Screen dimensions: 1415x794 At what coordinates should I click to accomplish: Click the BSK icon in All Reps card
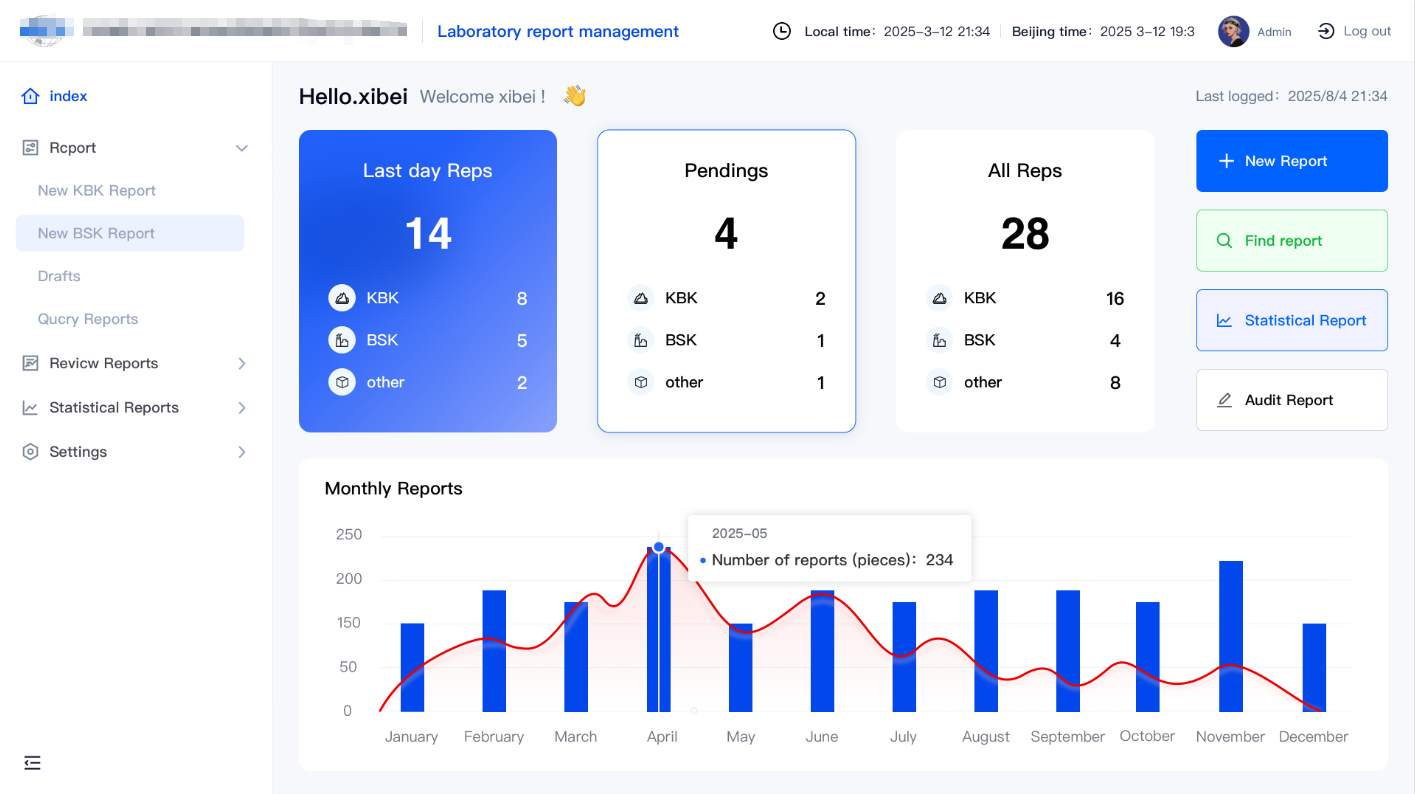939,341
